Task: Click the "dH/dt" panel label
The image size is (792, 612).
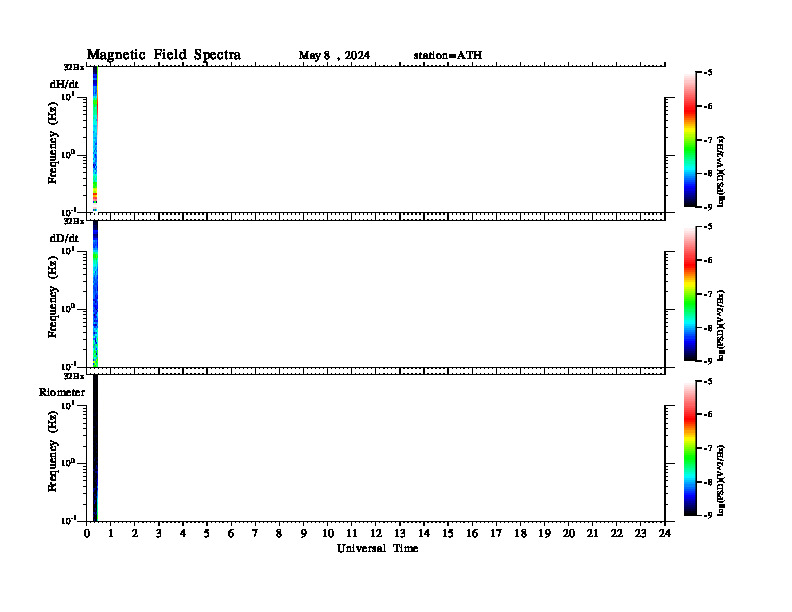Action: [x=64, y=84]
